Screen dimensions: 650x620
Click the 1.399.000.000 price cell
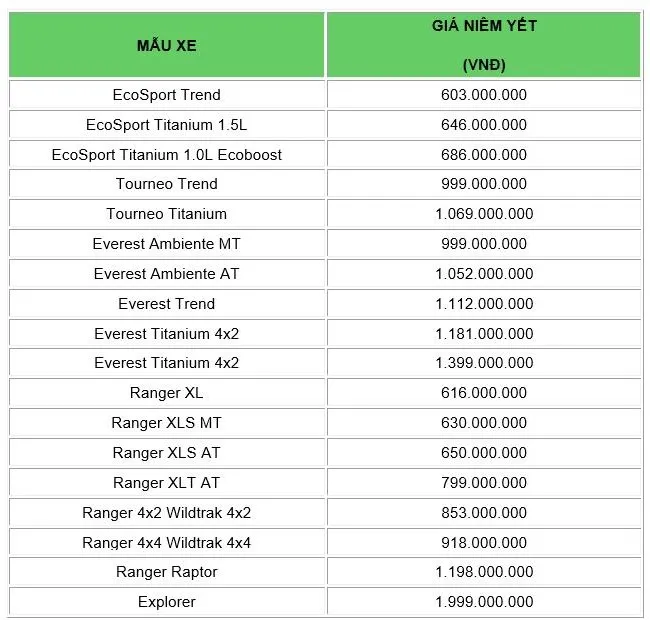(484, 363)
